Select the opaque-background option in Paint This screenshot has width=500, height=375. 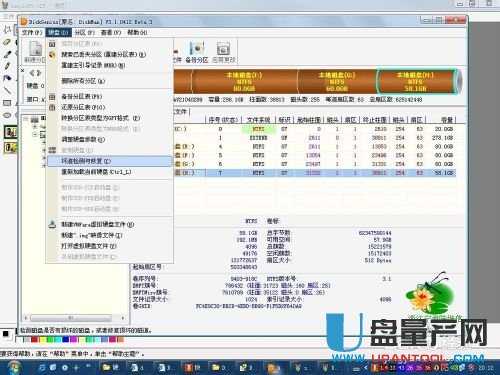tap(10, 132)
